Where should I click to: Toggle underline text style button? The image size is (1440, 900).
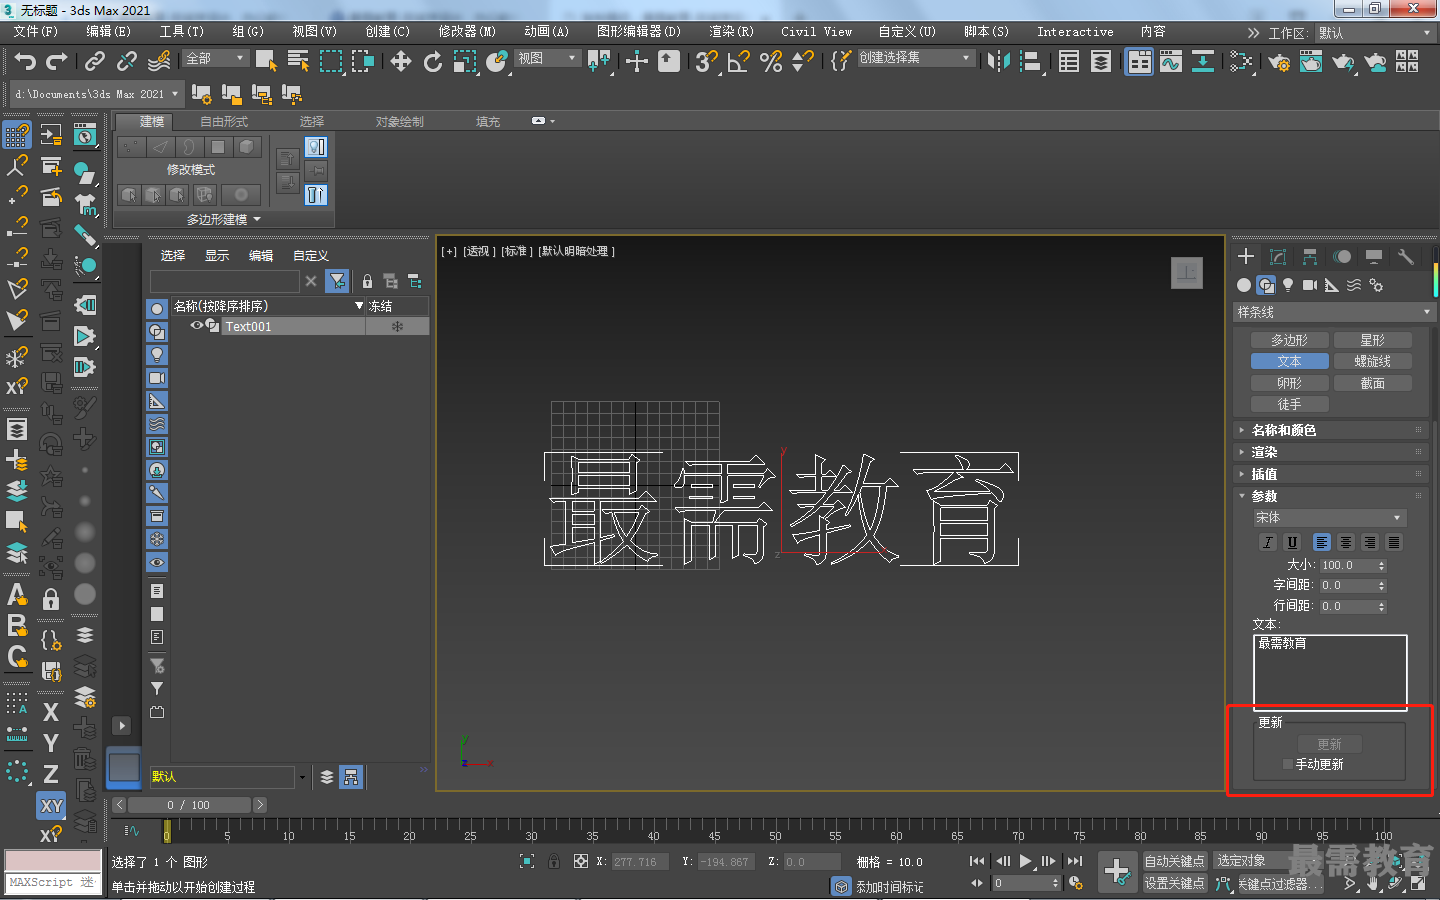(1292, 542)
